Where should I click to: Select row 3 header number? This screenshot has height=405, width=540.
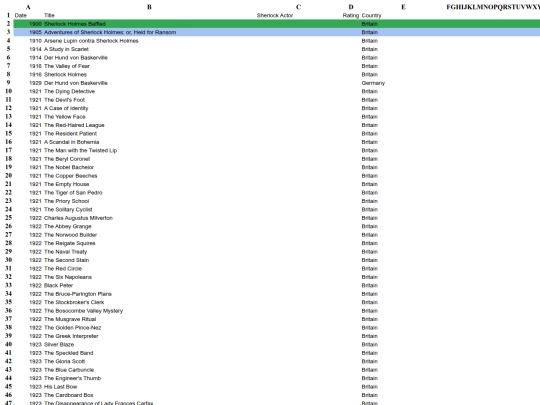8,32
